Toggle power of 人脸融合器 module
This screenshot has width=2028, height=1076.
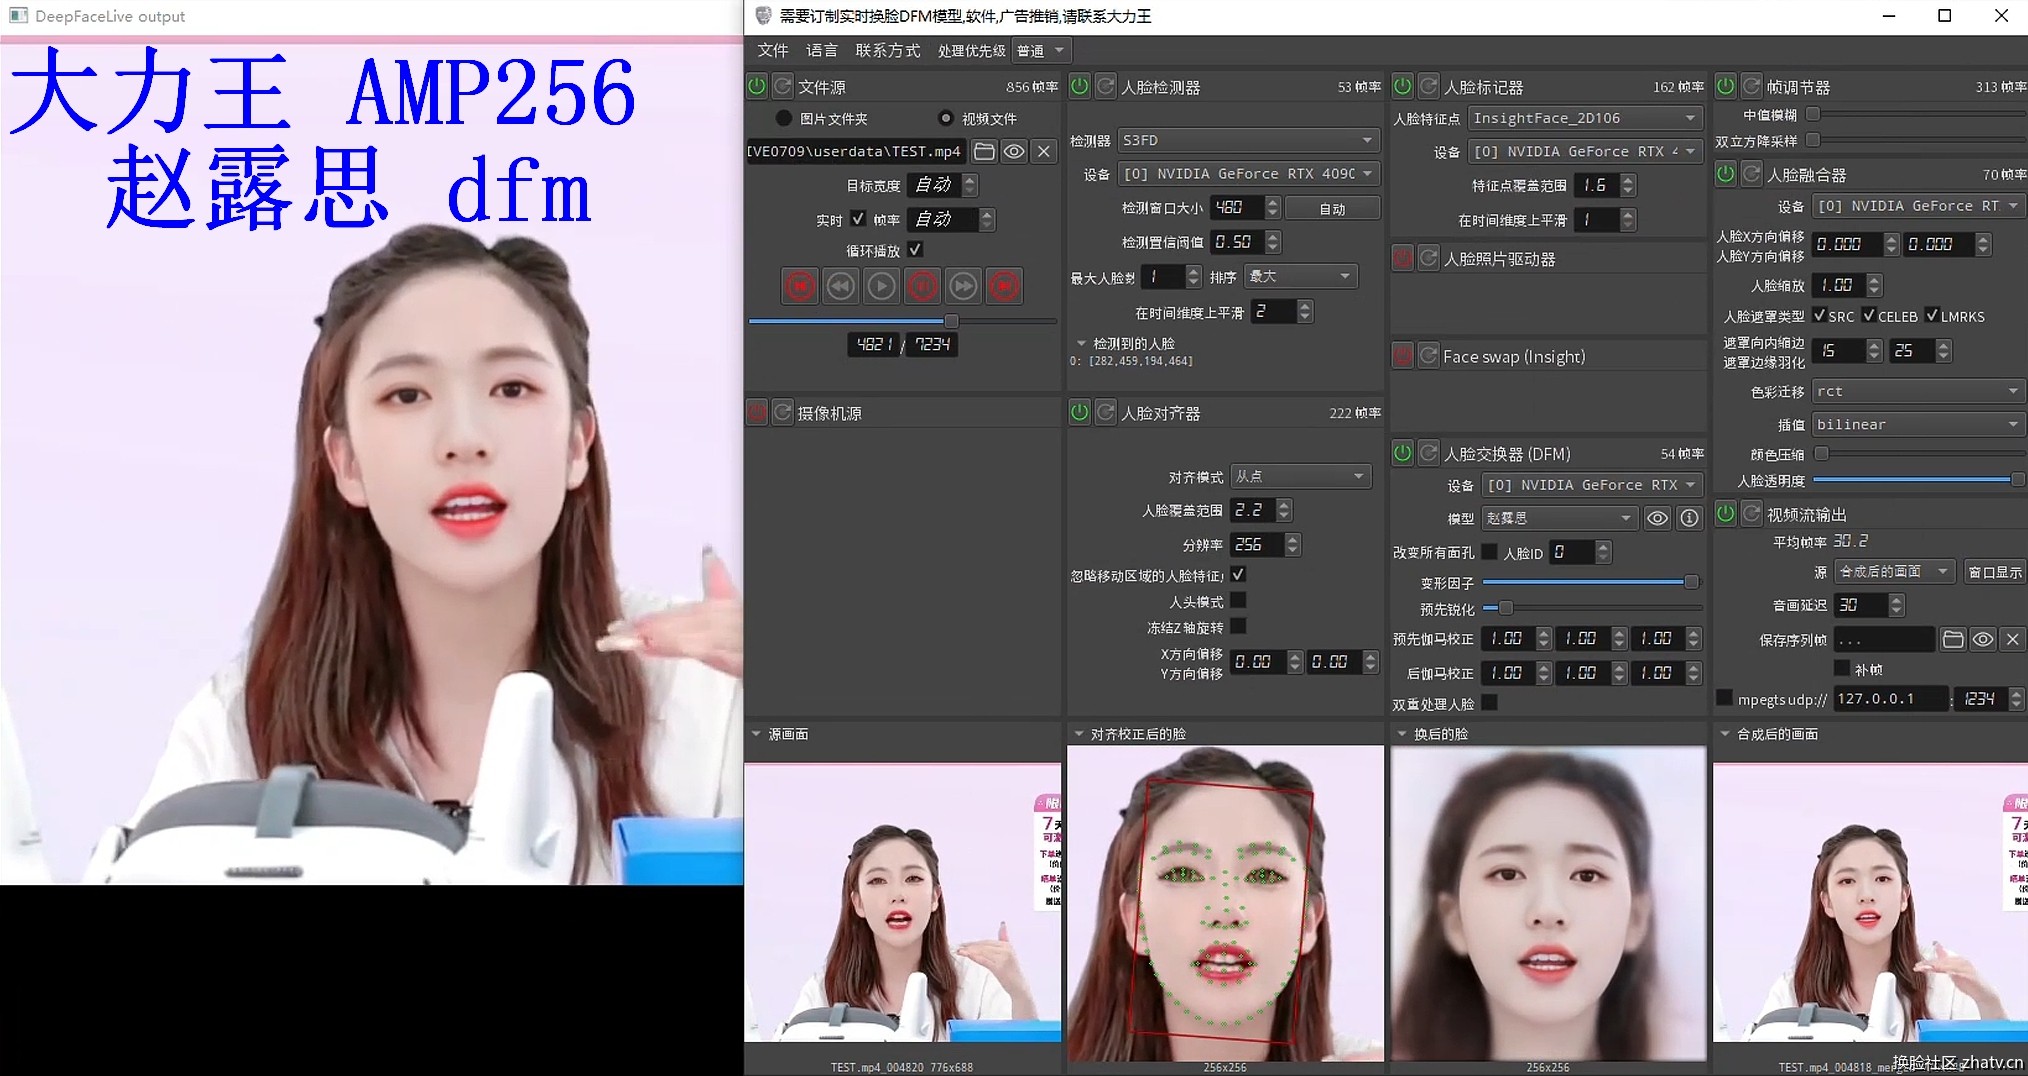tap(1726, 174)
